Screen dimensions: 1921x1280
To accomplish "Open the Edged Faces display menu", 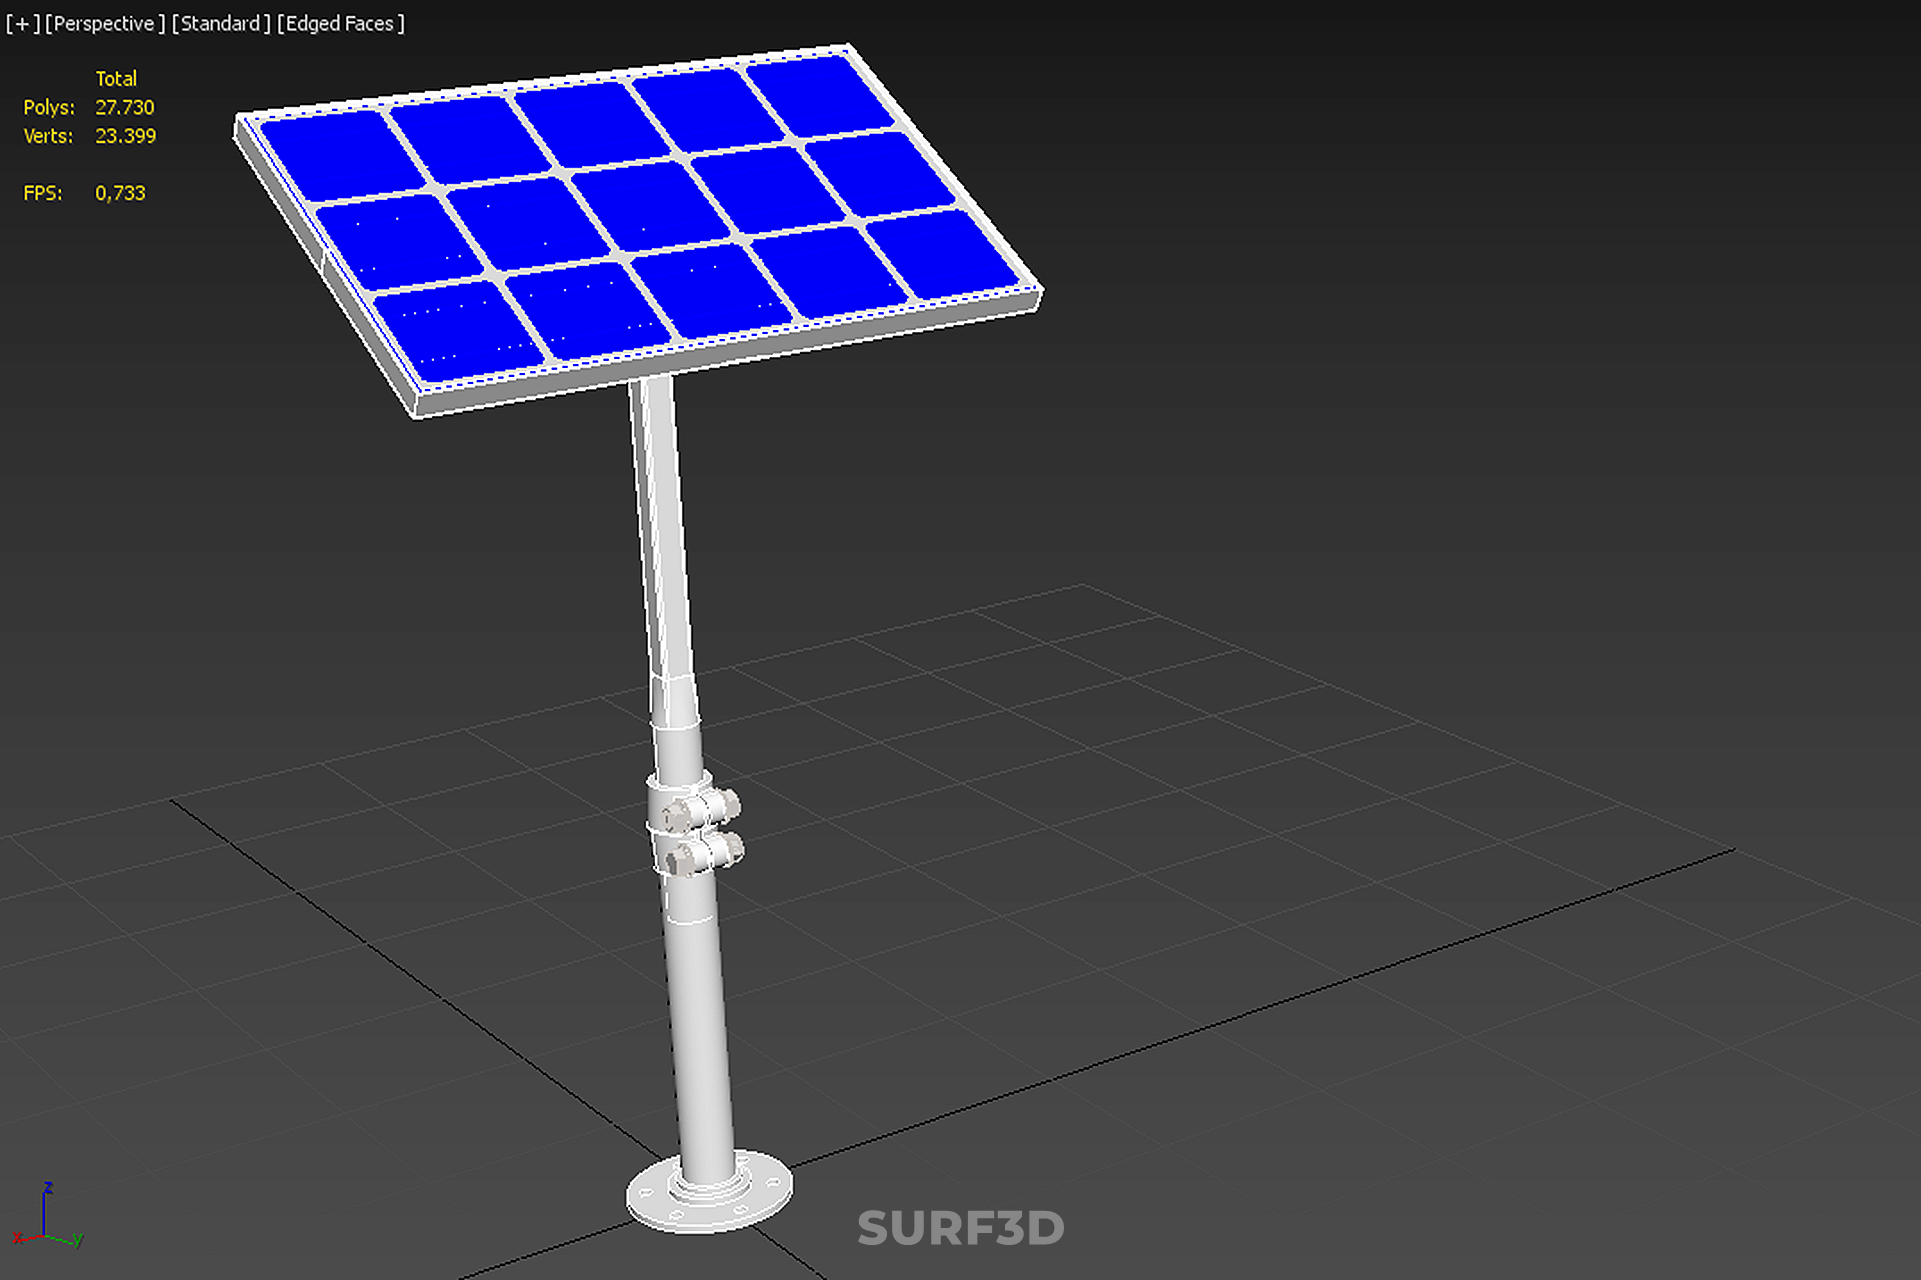I will click(x=341, y=23).
